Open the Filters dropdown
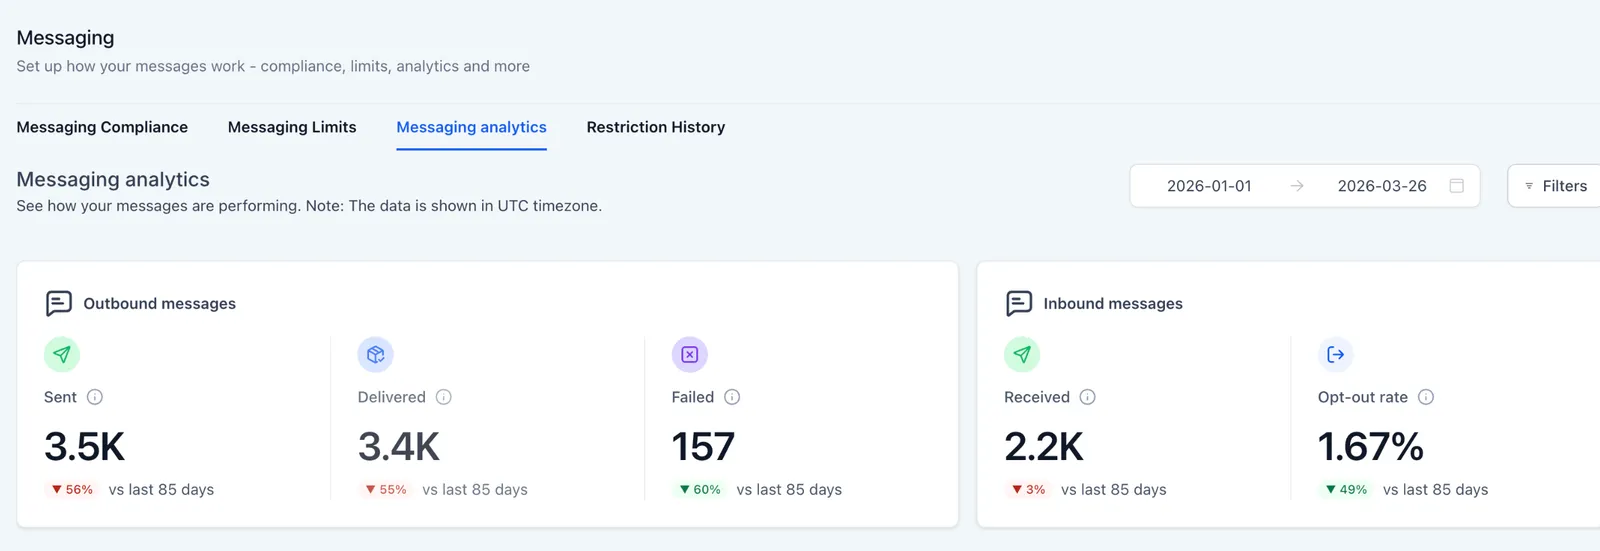Image resolution: width=1600 pixels, height=551 pixels. 1555,186
